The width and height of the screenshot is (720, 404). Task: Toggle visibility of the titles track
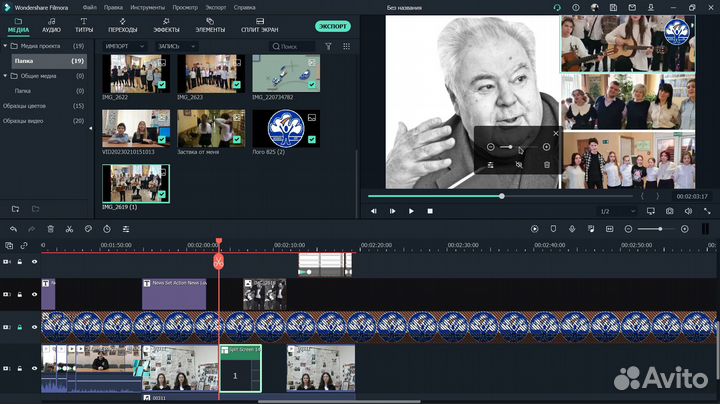click(34, 294)
